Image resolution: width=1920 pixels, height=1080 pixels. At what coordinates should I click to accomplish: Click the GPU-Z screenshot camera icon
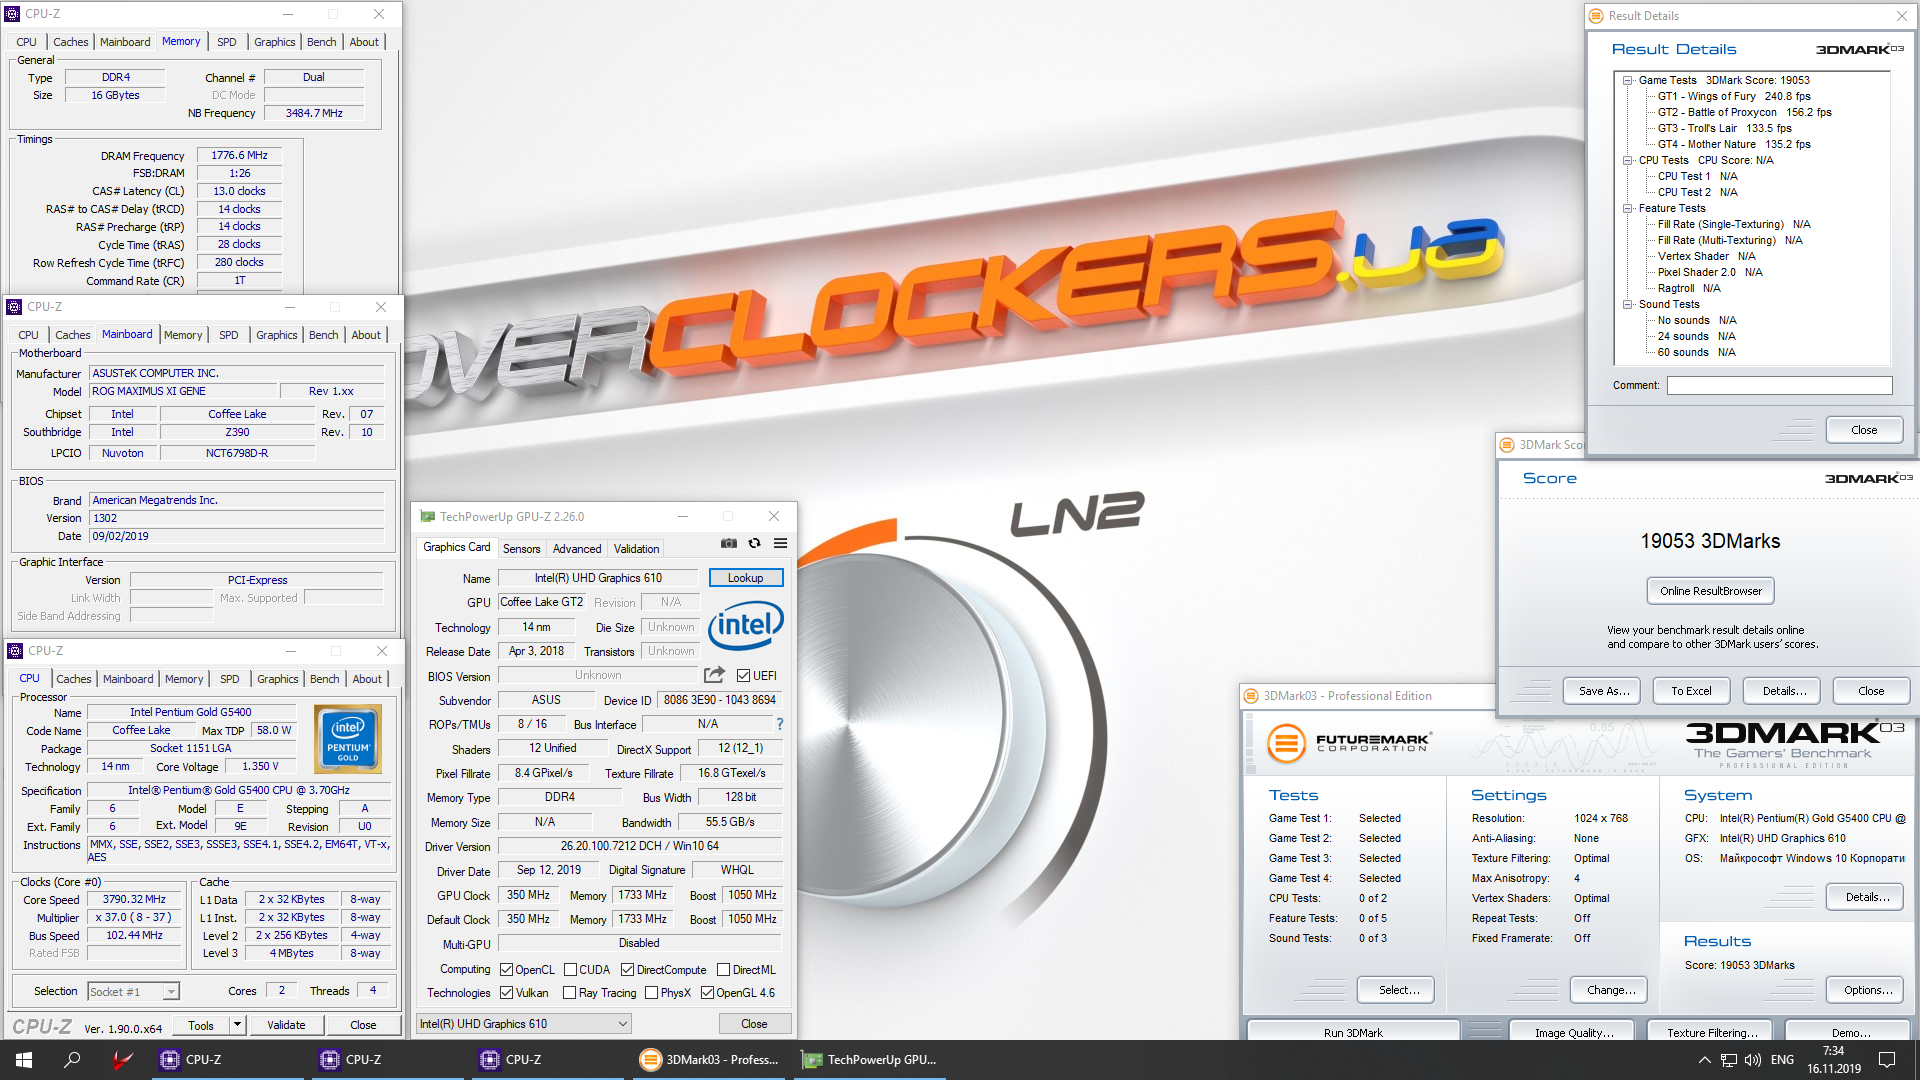[x=729, y=543]
